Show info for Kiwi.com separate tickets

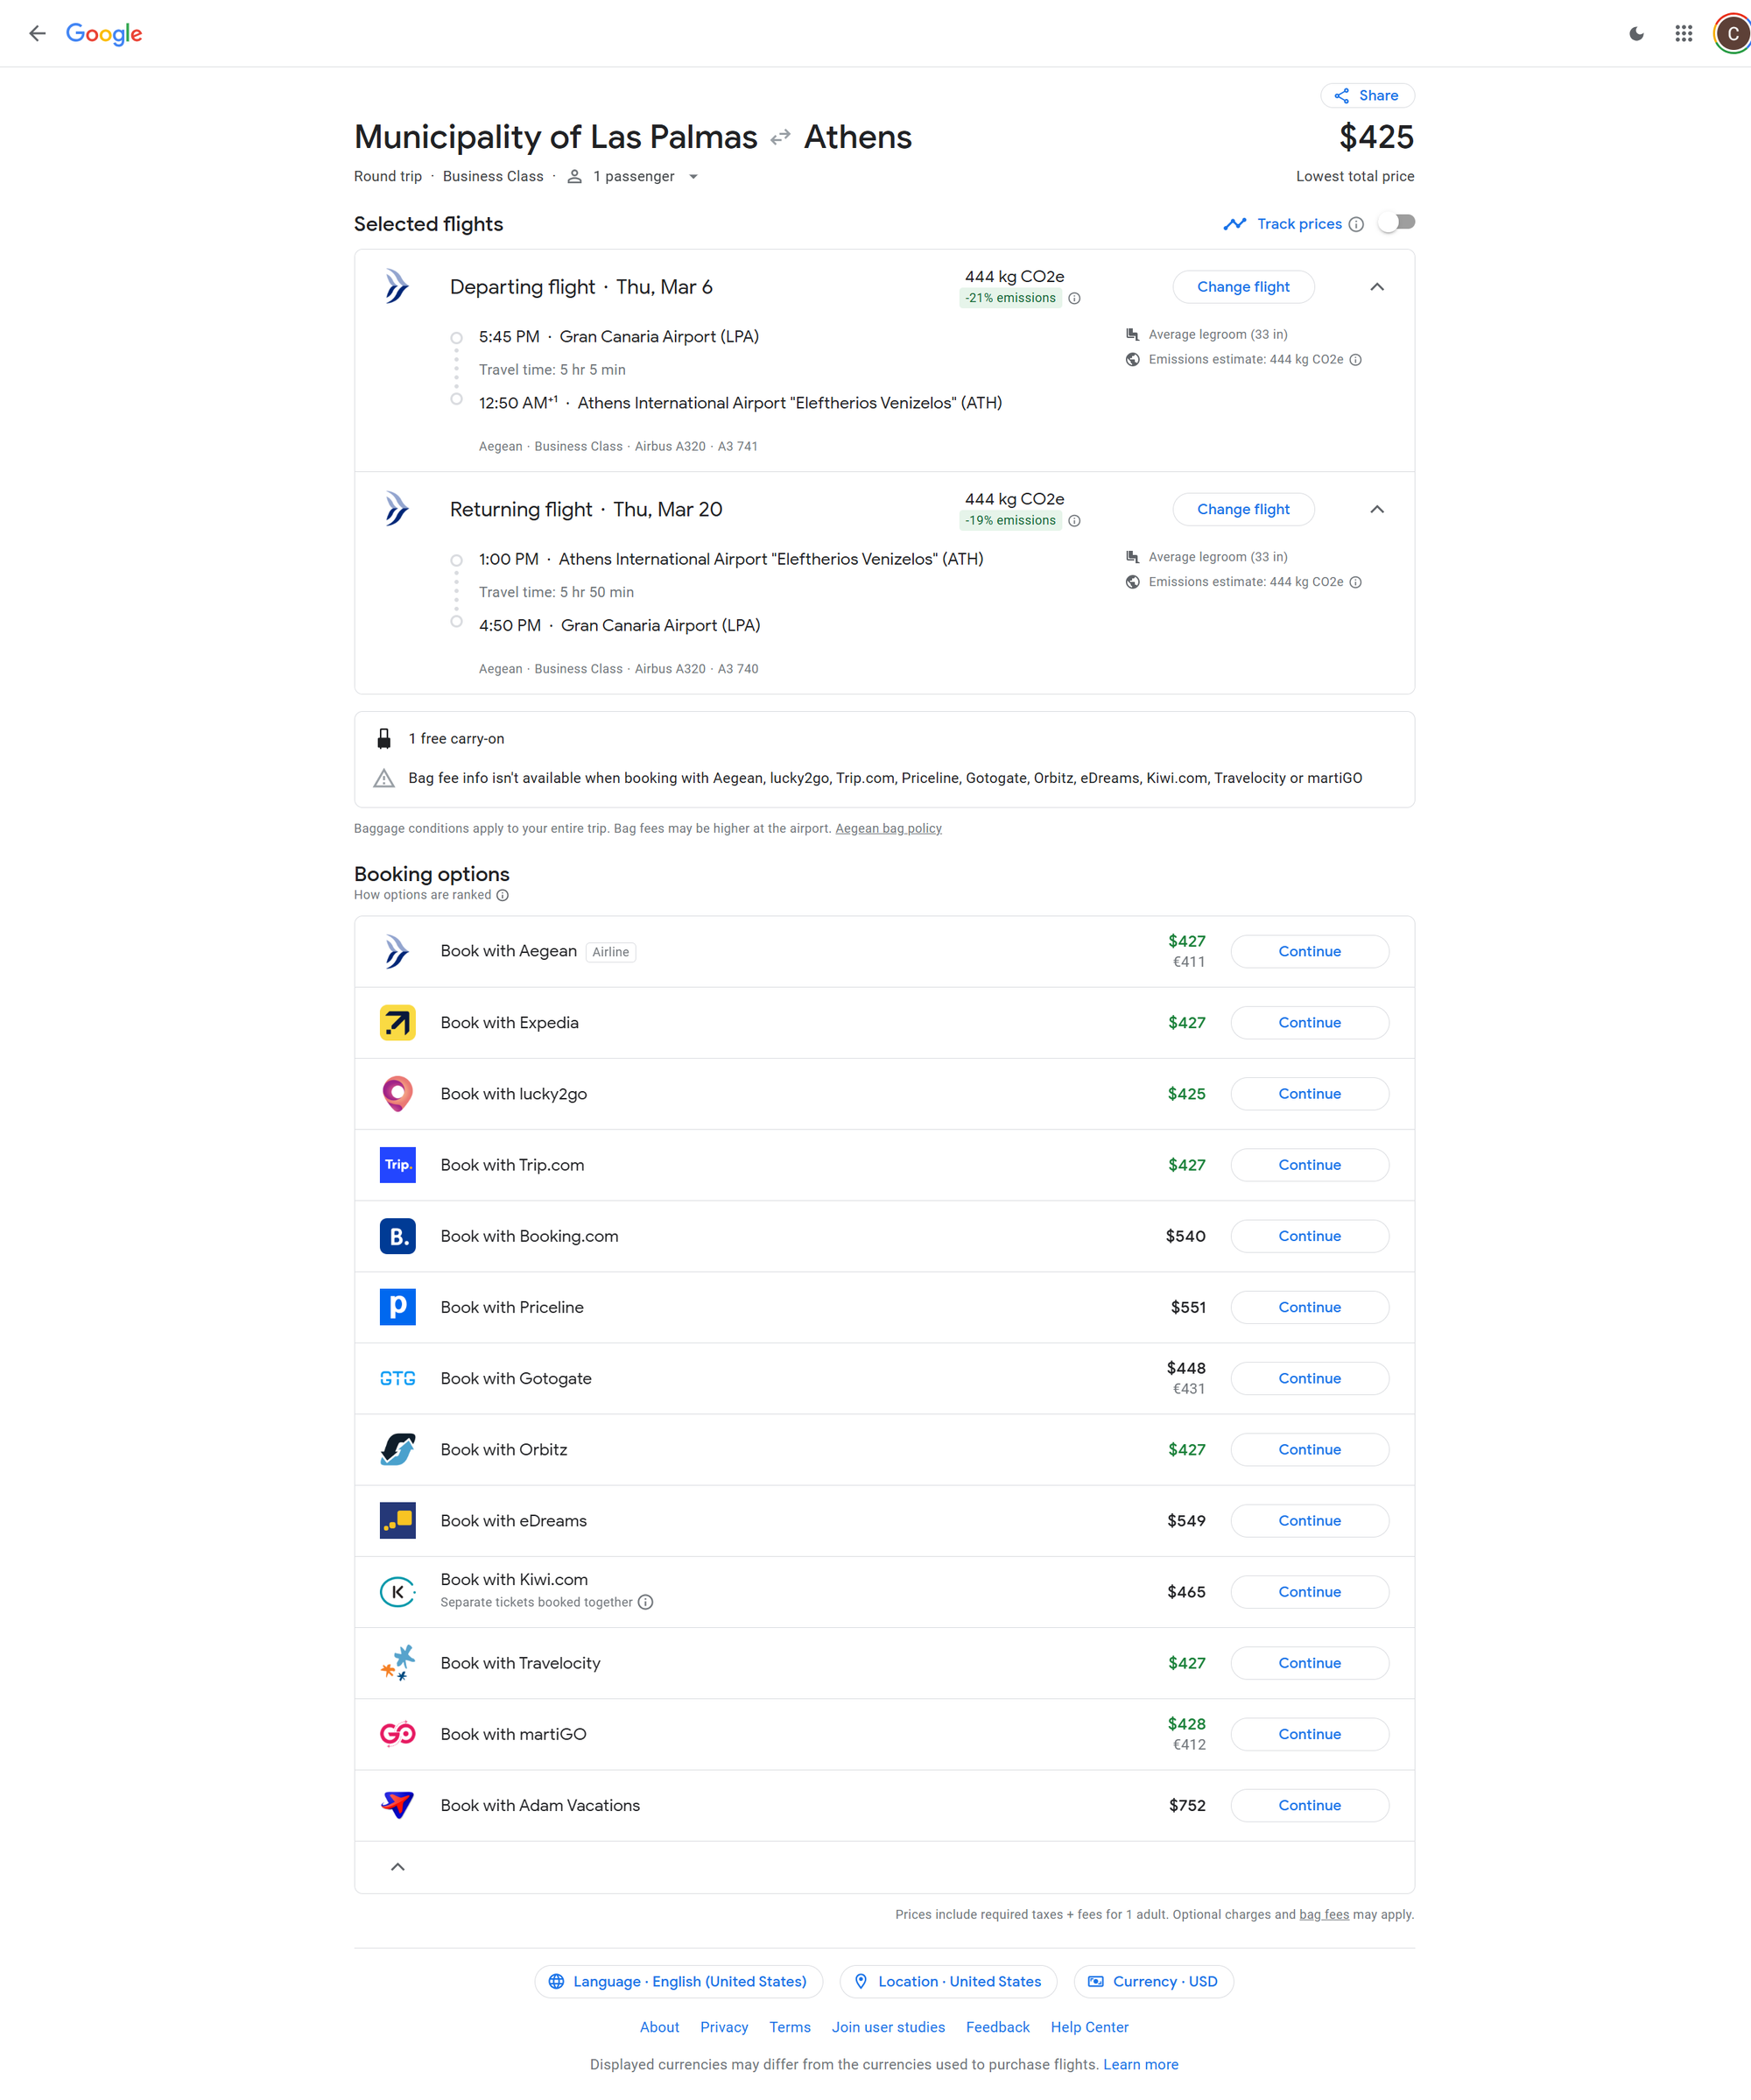coord(646,1602)
